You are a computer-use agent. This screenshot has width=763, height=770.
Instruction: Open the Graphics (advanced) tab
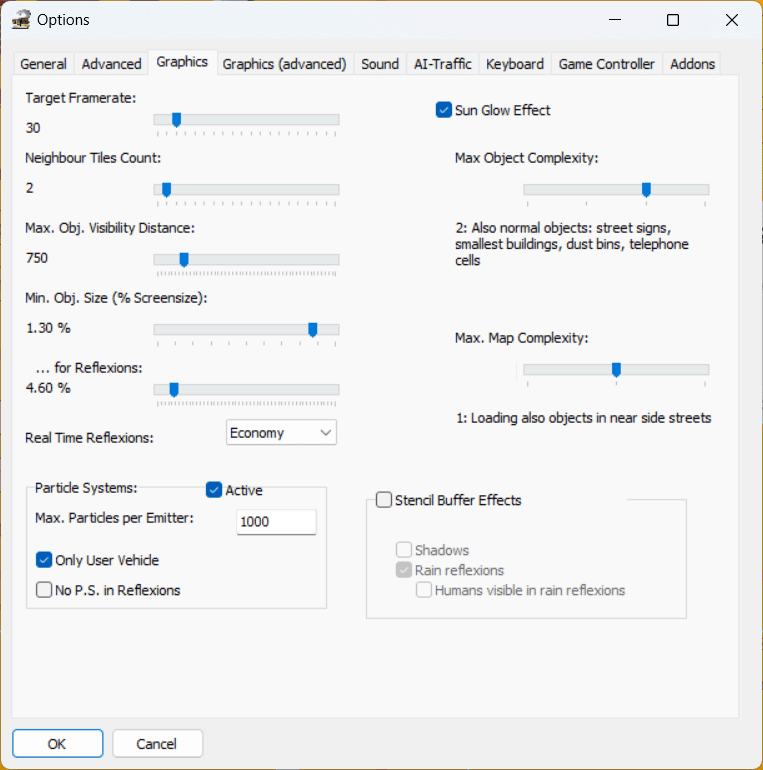tap(284, 64)
